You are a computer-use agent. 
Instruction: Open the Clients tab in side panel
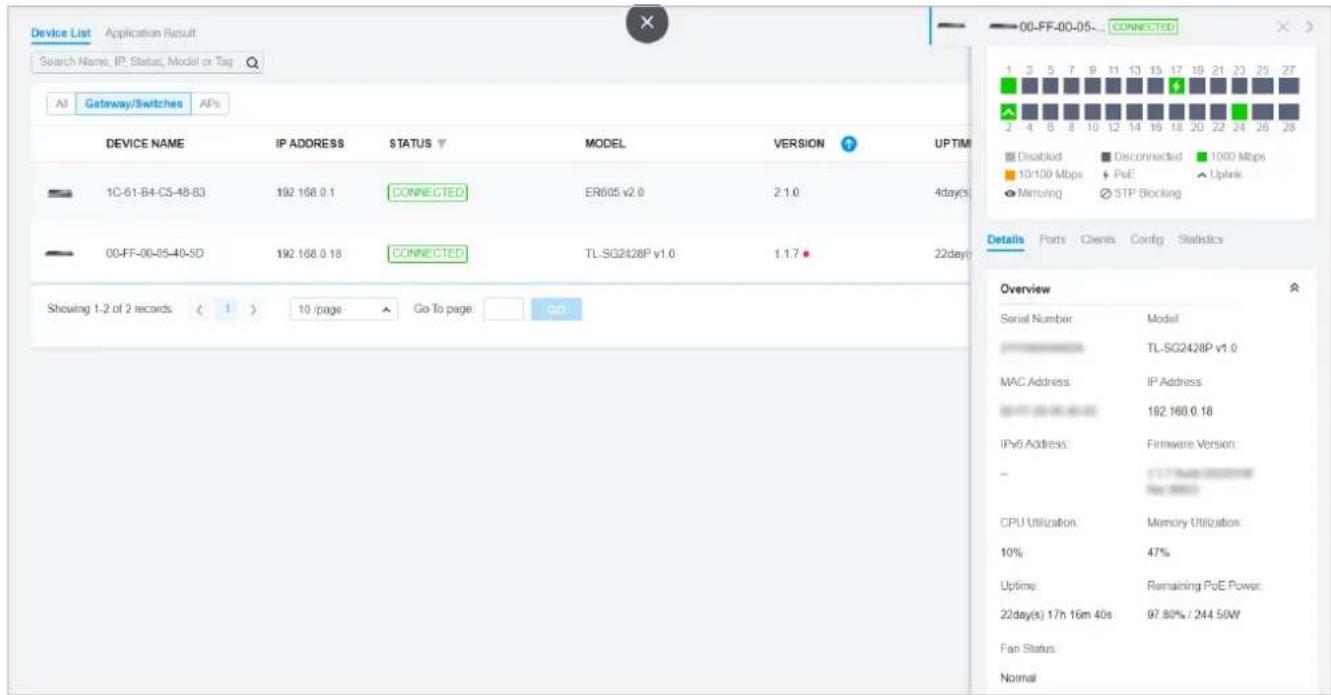click(1098, 240)
